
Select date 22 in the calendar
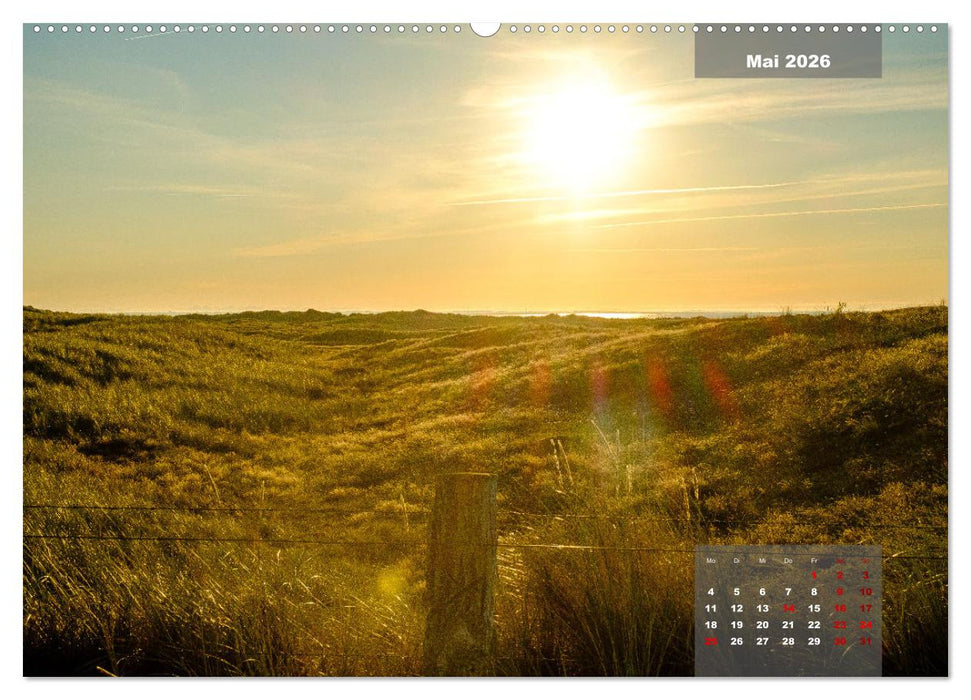(814, 625)
